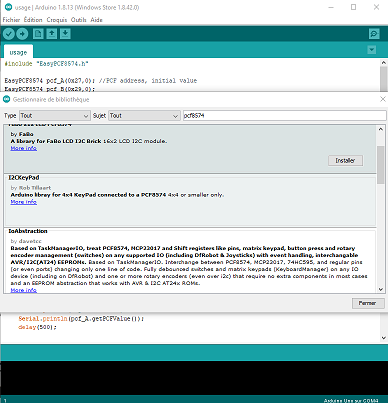Screen dimensions: 388x403
Task: Click the 'by Rob Tillaart' author text
Action: (31, 188)
